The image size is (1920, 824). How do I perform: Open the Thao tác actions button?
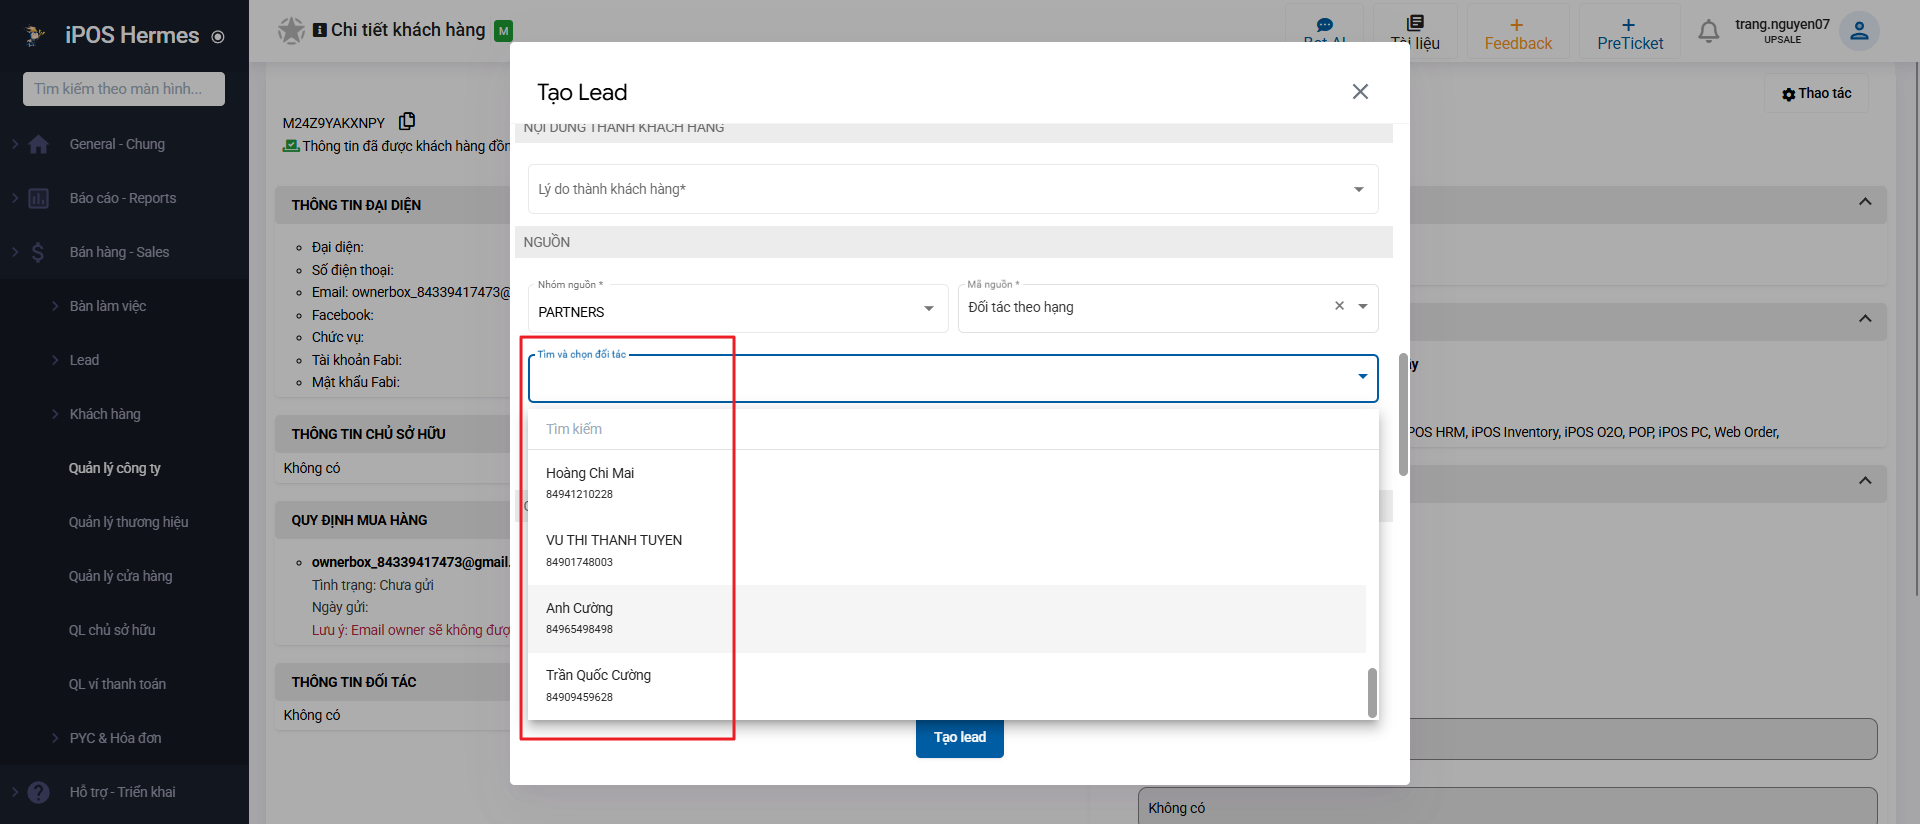point(1816,94)
